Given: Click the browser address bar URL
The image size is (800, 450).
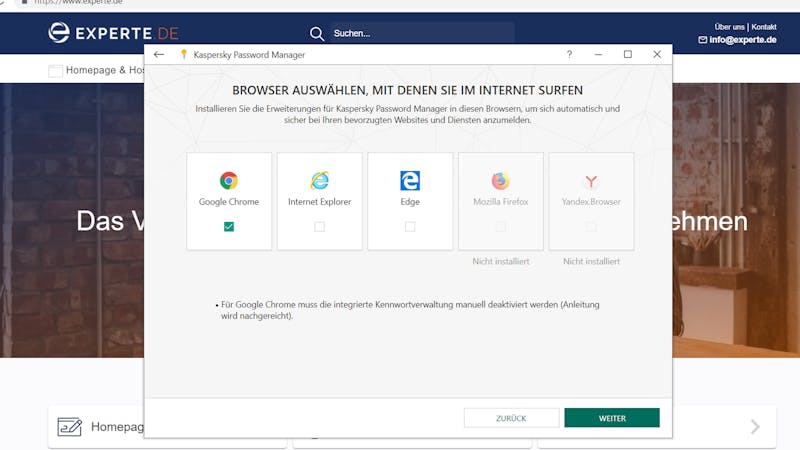Looking at the screenshot, I should click(79, 3).
